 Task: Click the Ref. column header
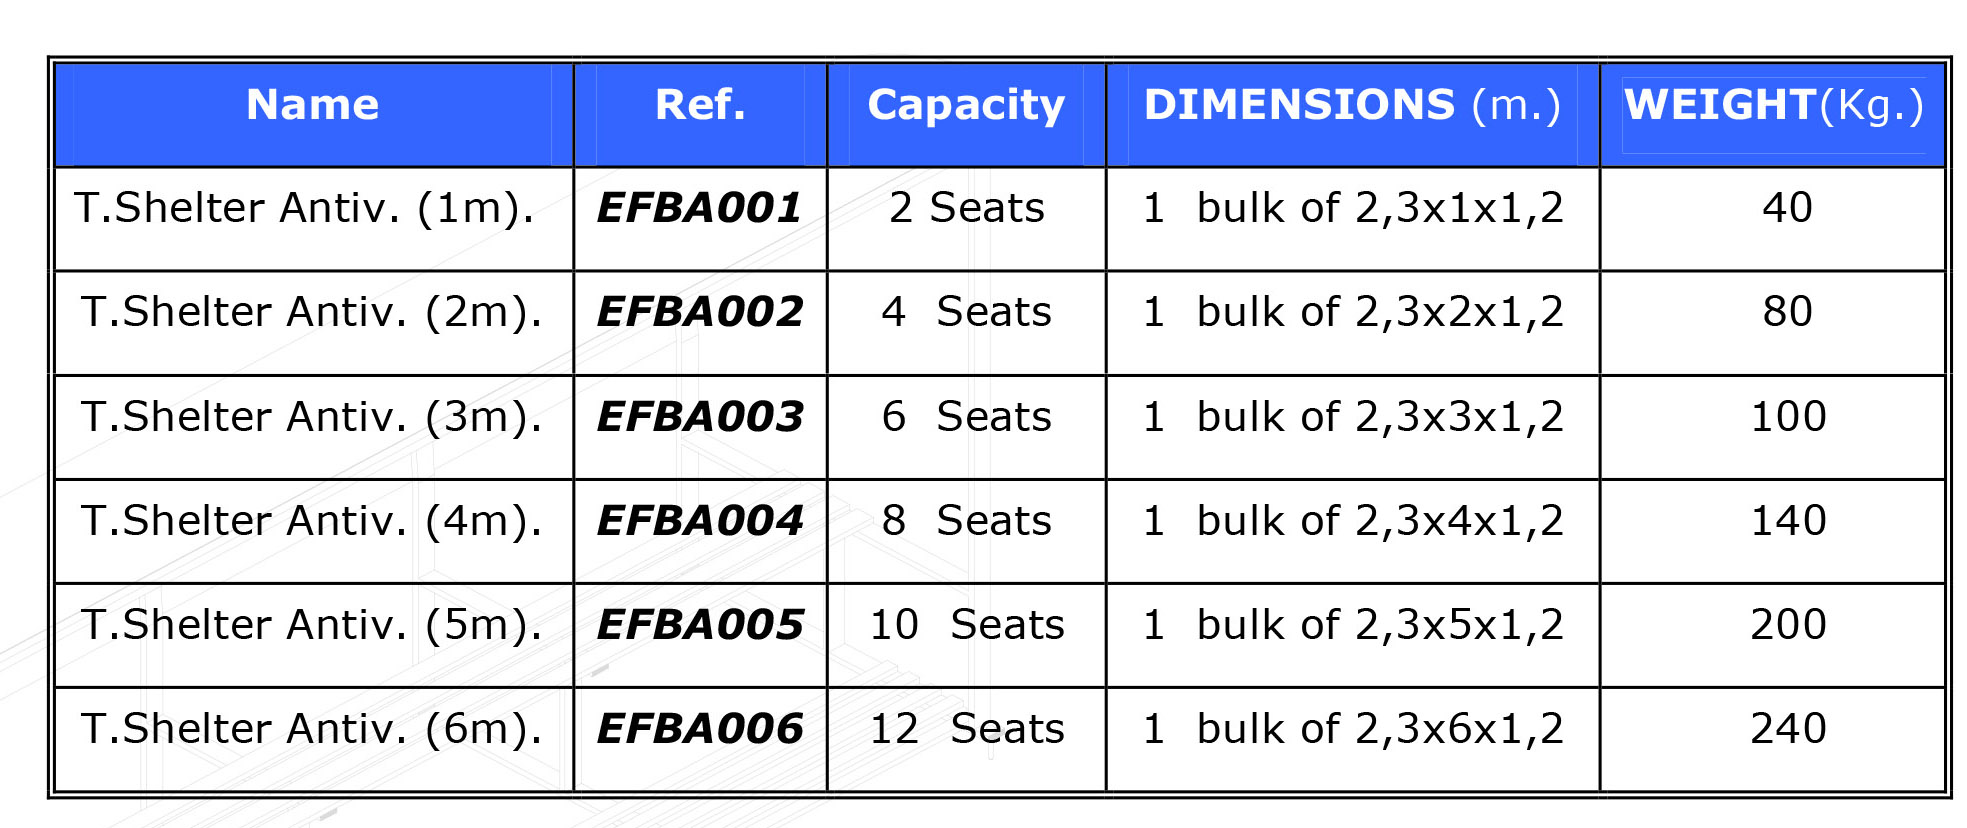(701, 115)
